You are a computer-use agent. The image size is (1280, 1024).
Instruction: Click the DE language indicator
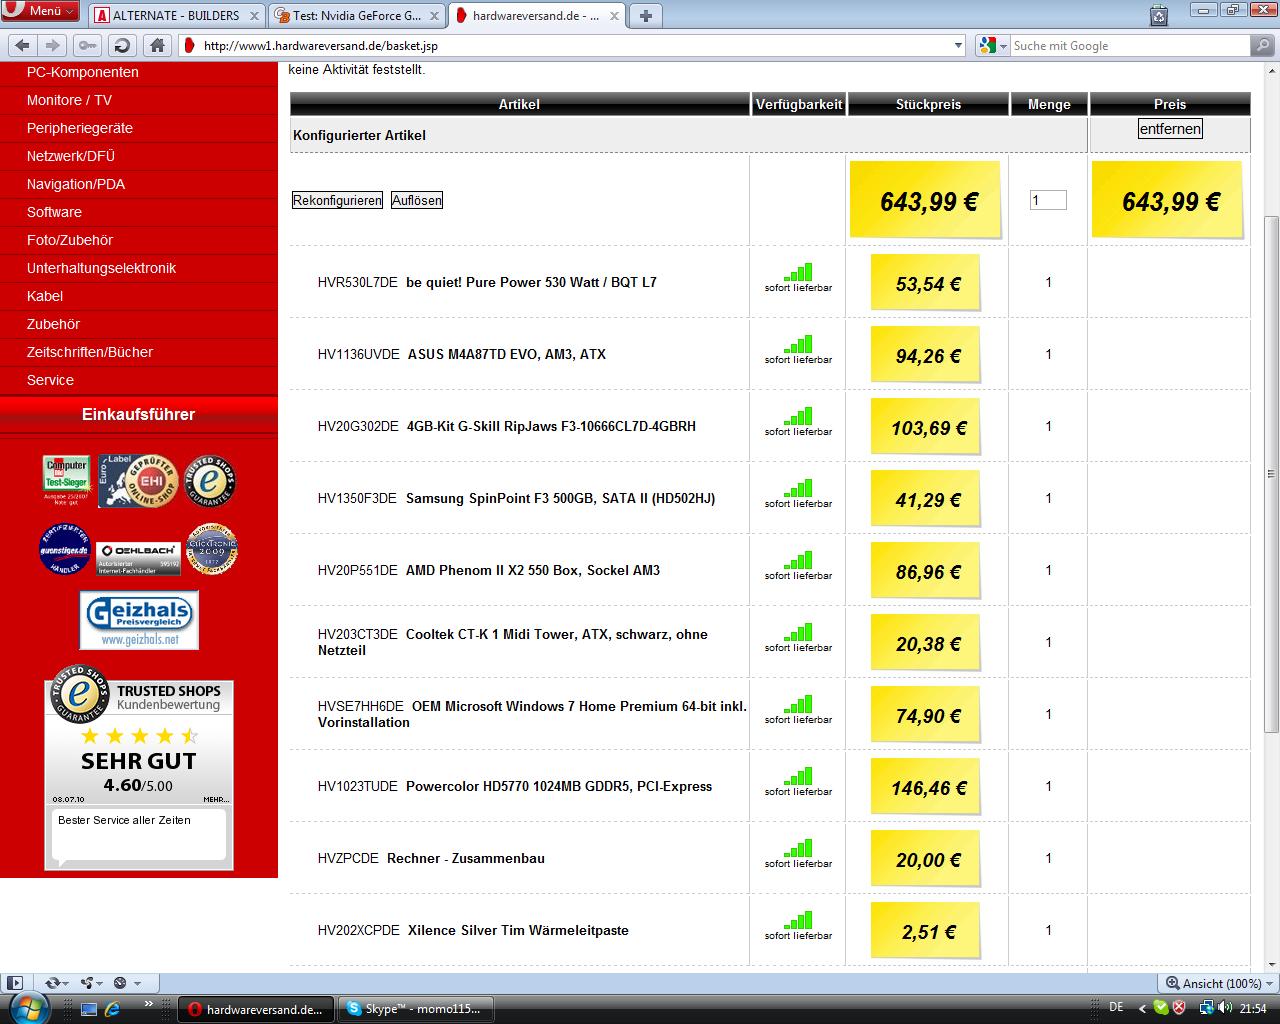click(1116, 1007)
